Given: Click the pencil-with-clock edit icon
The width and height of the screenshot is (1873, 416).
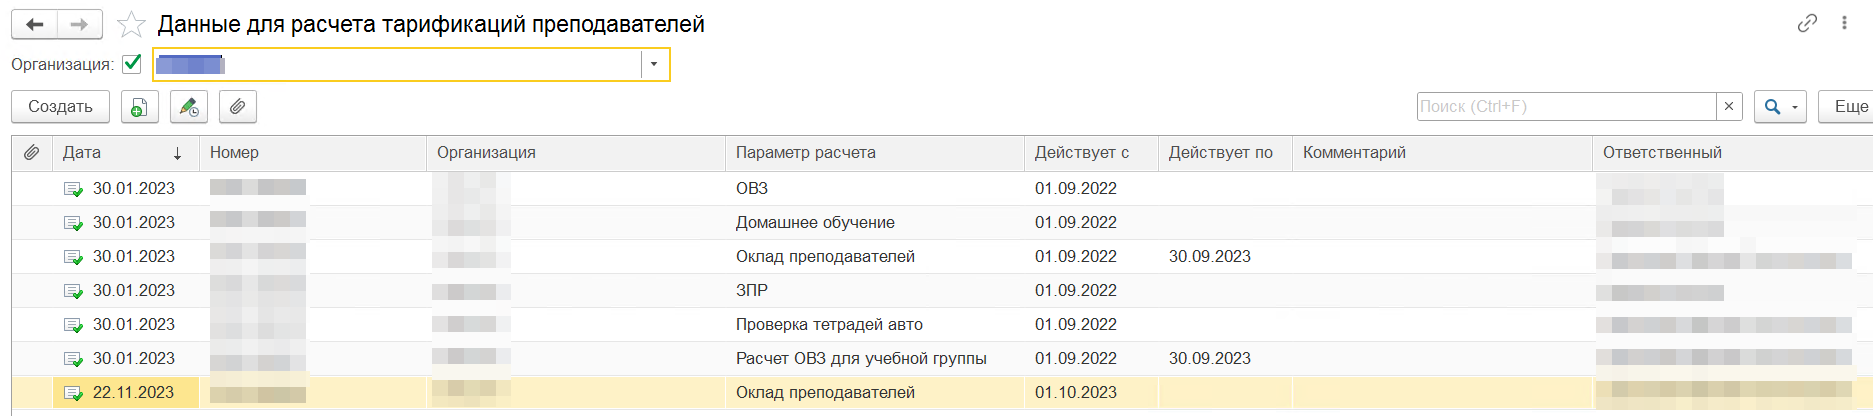Looking at the screenshot, I should point(189,107).
